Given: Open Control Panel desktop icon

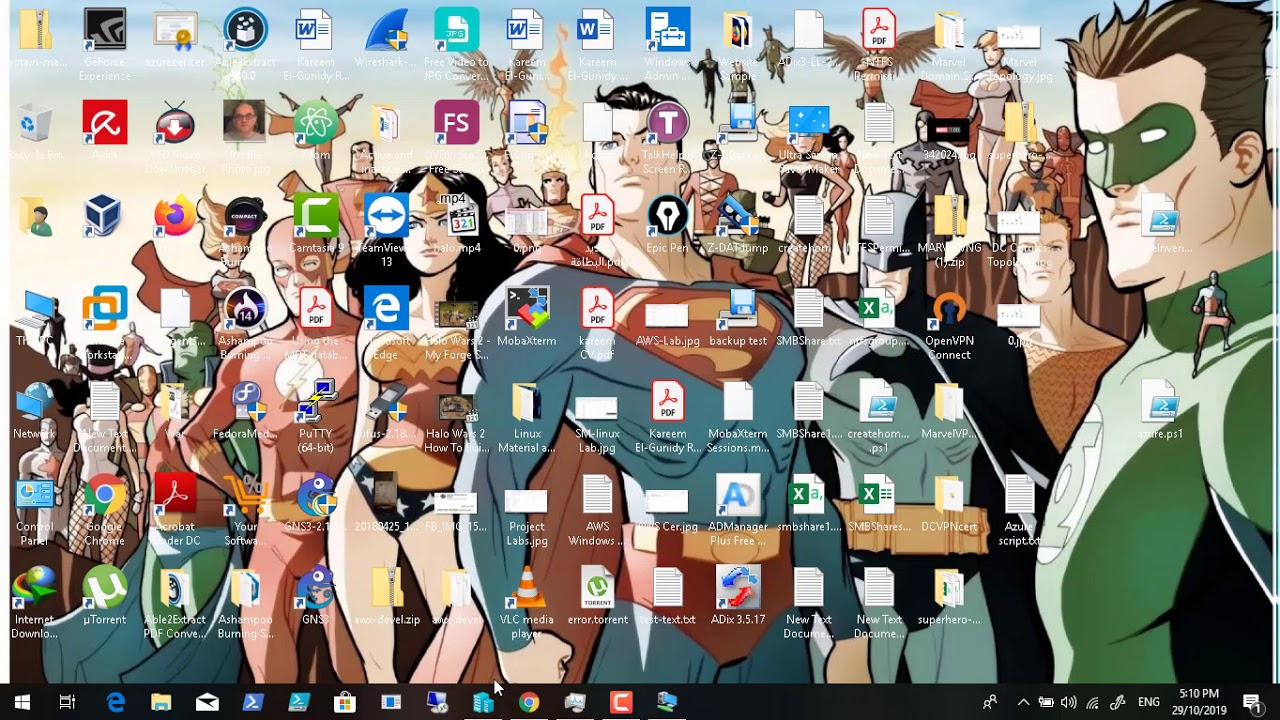Looking at the screenshot, I should coord(35,495).
